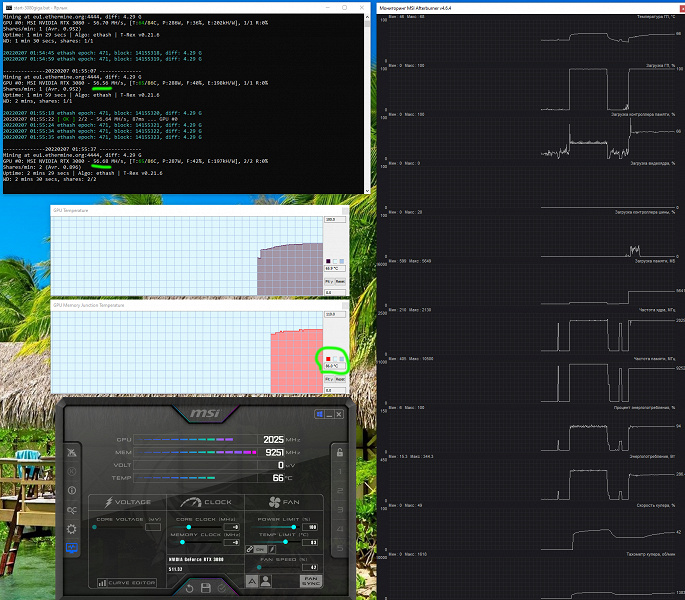Click the dark purple swatch in GPU Temperature window
The height and width of the screenshot is (600, 685).
click(x=328, y=261)
